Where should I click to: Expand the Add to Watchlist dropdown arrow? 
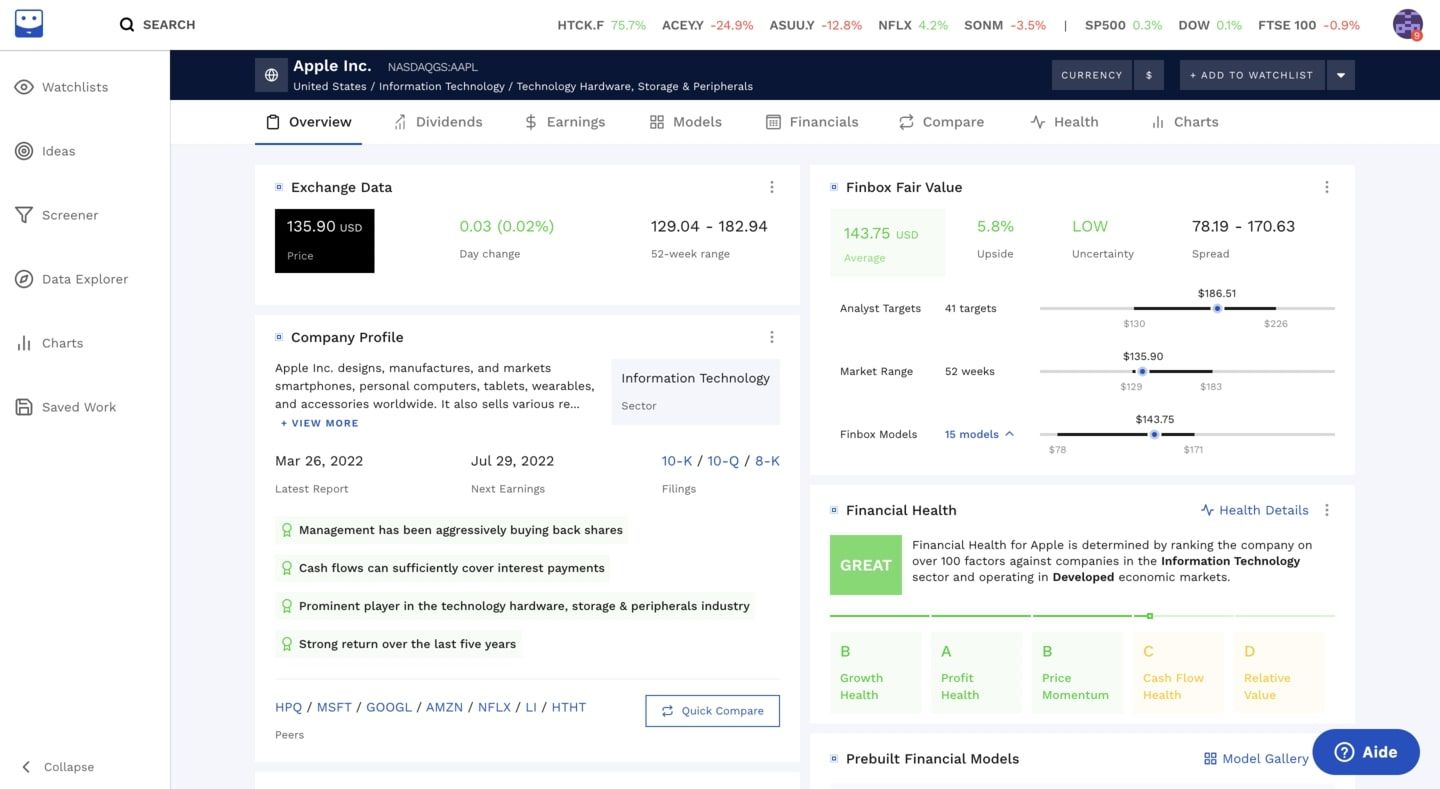[1340, 75]
